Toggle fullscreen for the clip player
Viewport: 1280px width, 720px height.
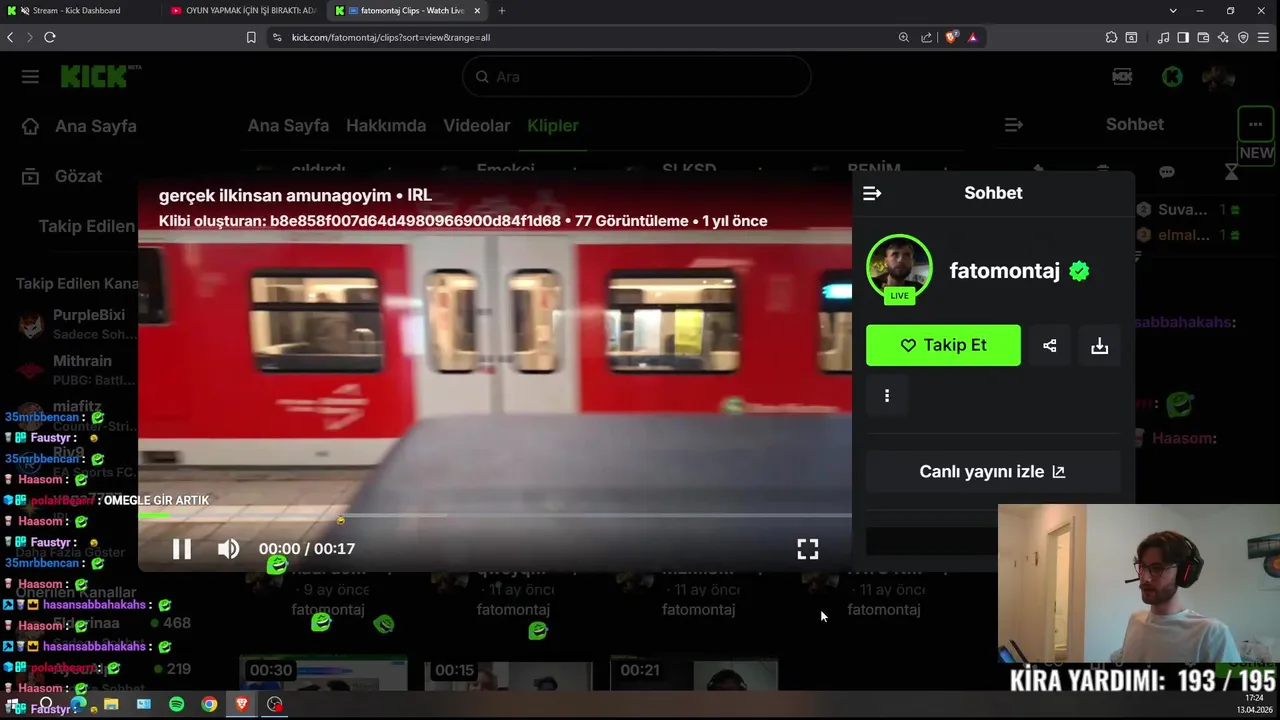point(808,549)
